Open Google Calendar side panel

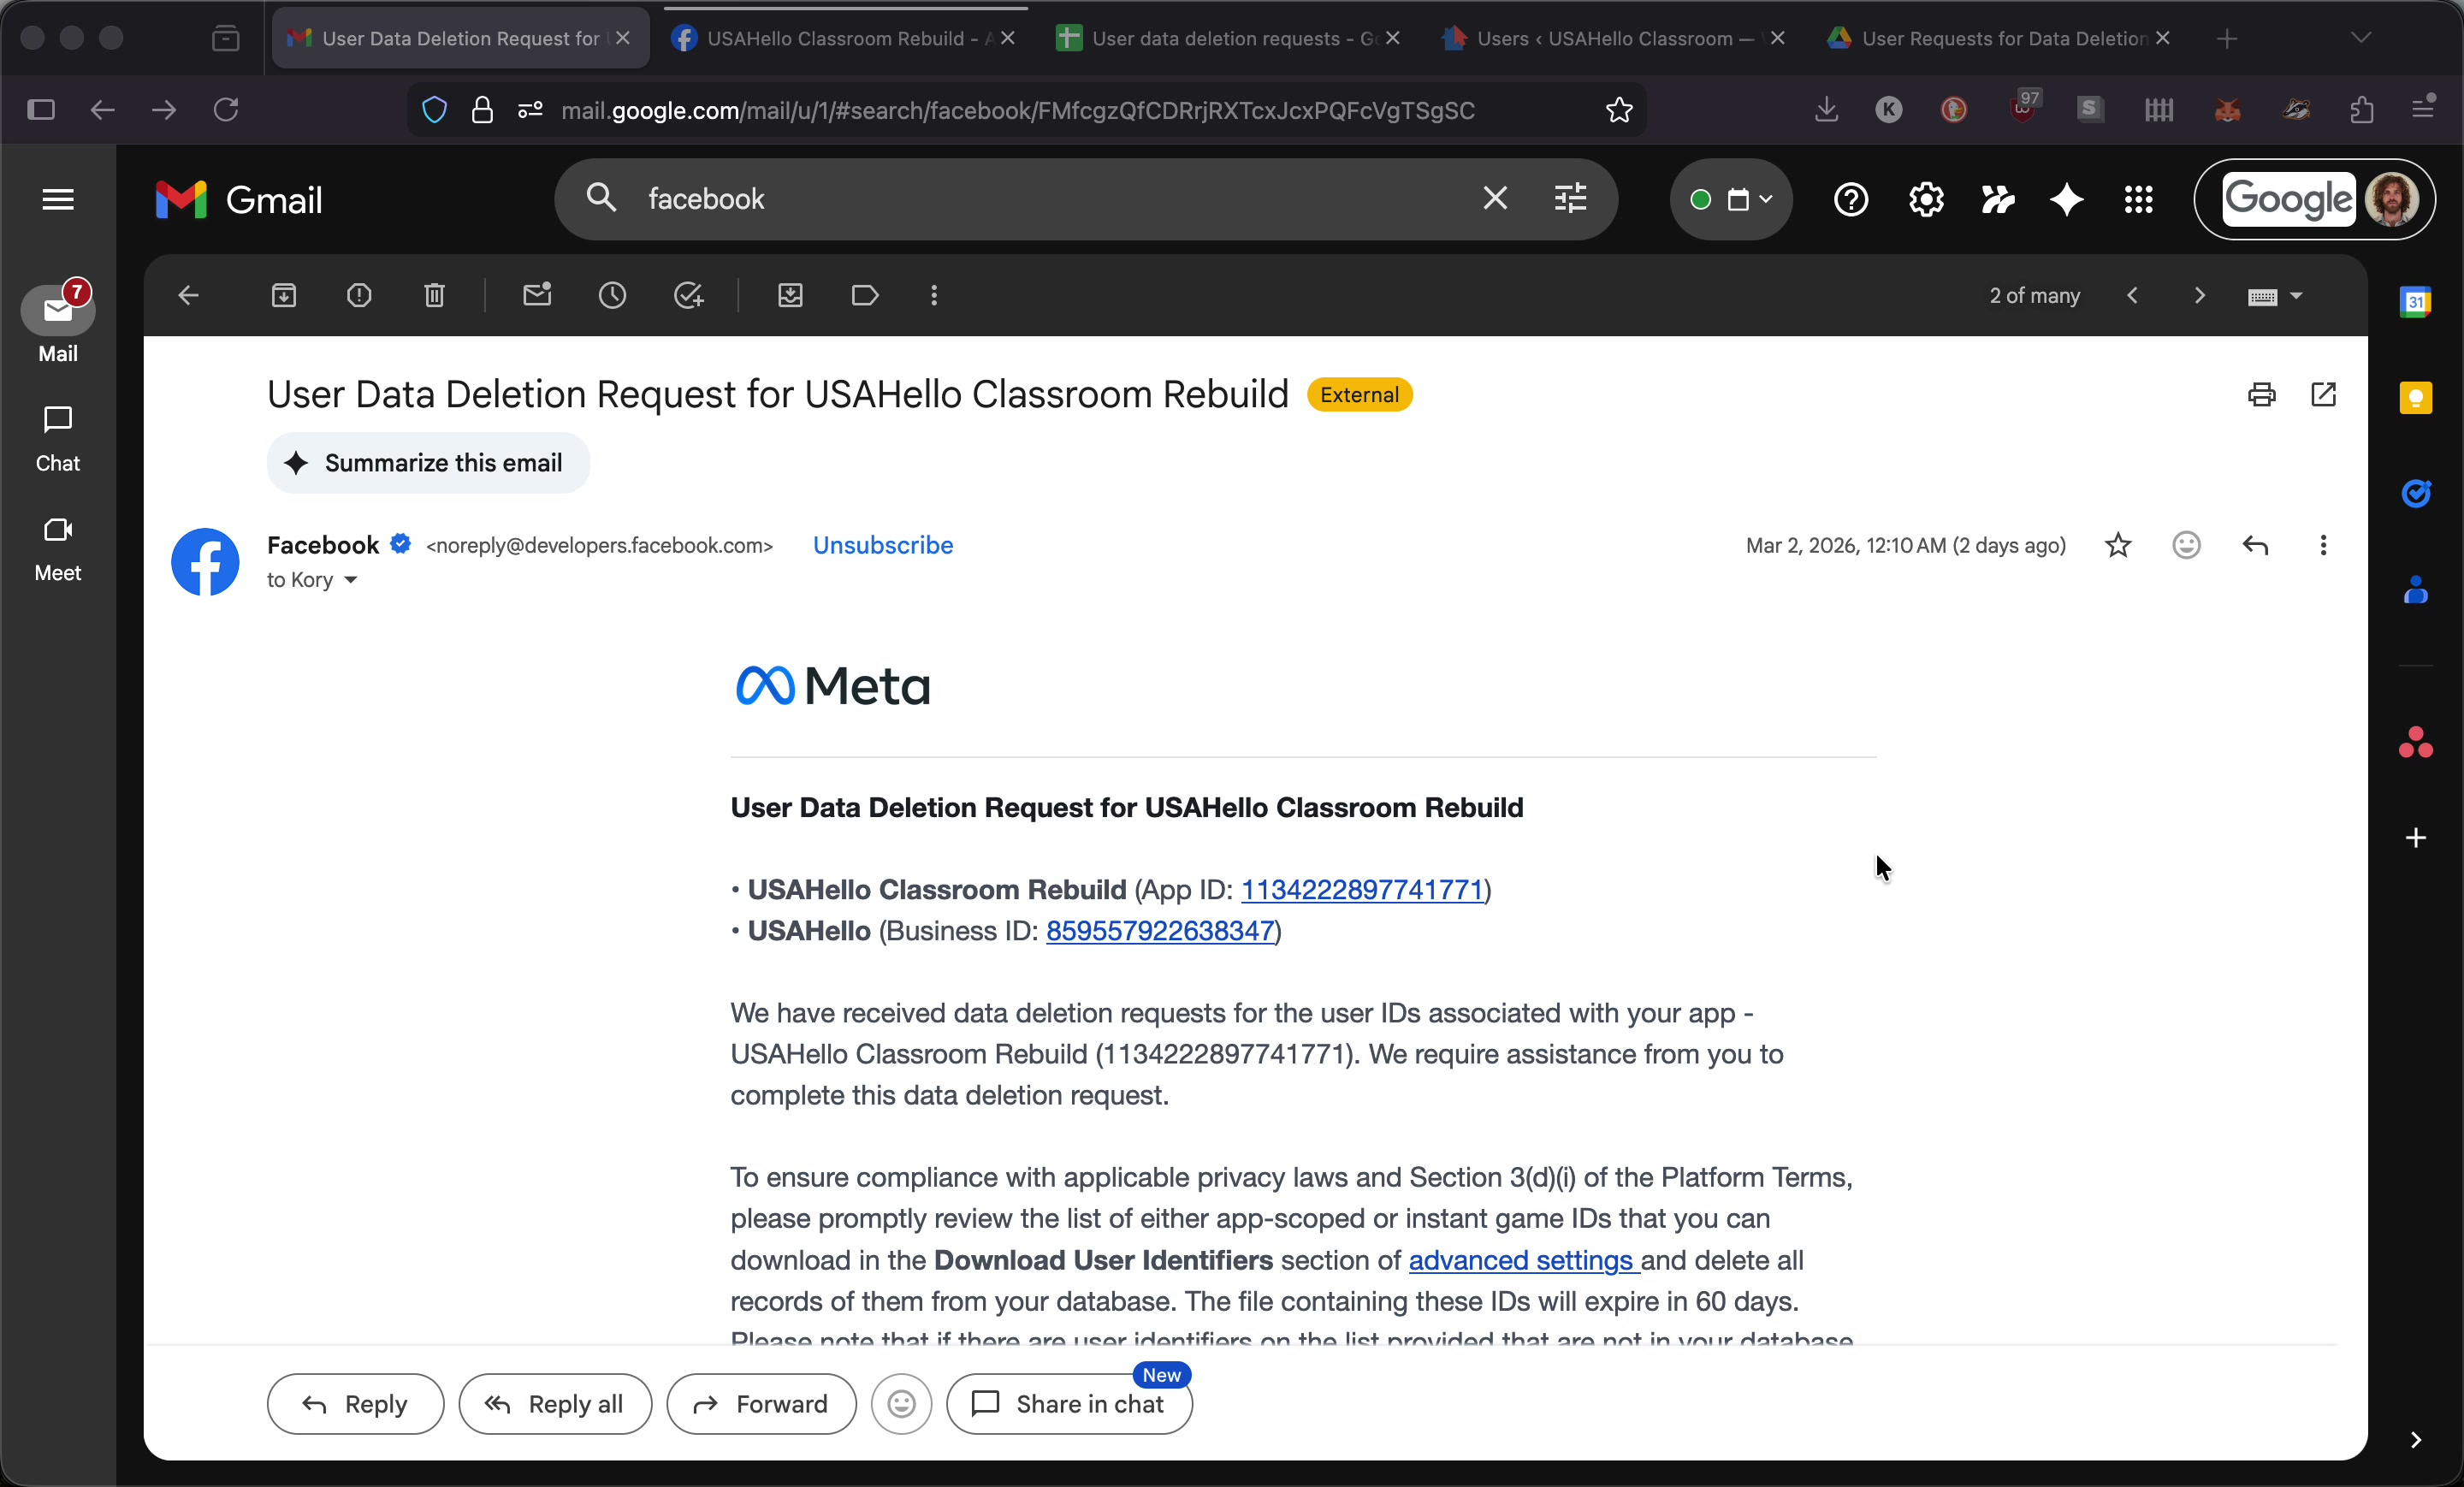[x=2416, y=302]
